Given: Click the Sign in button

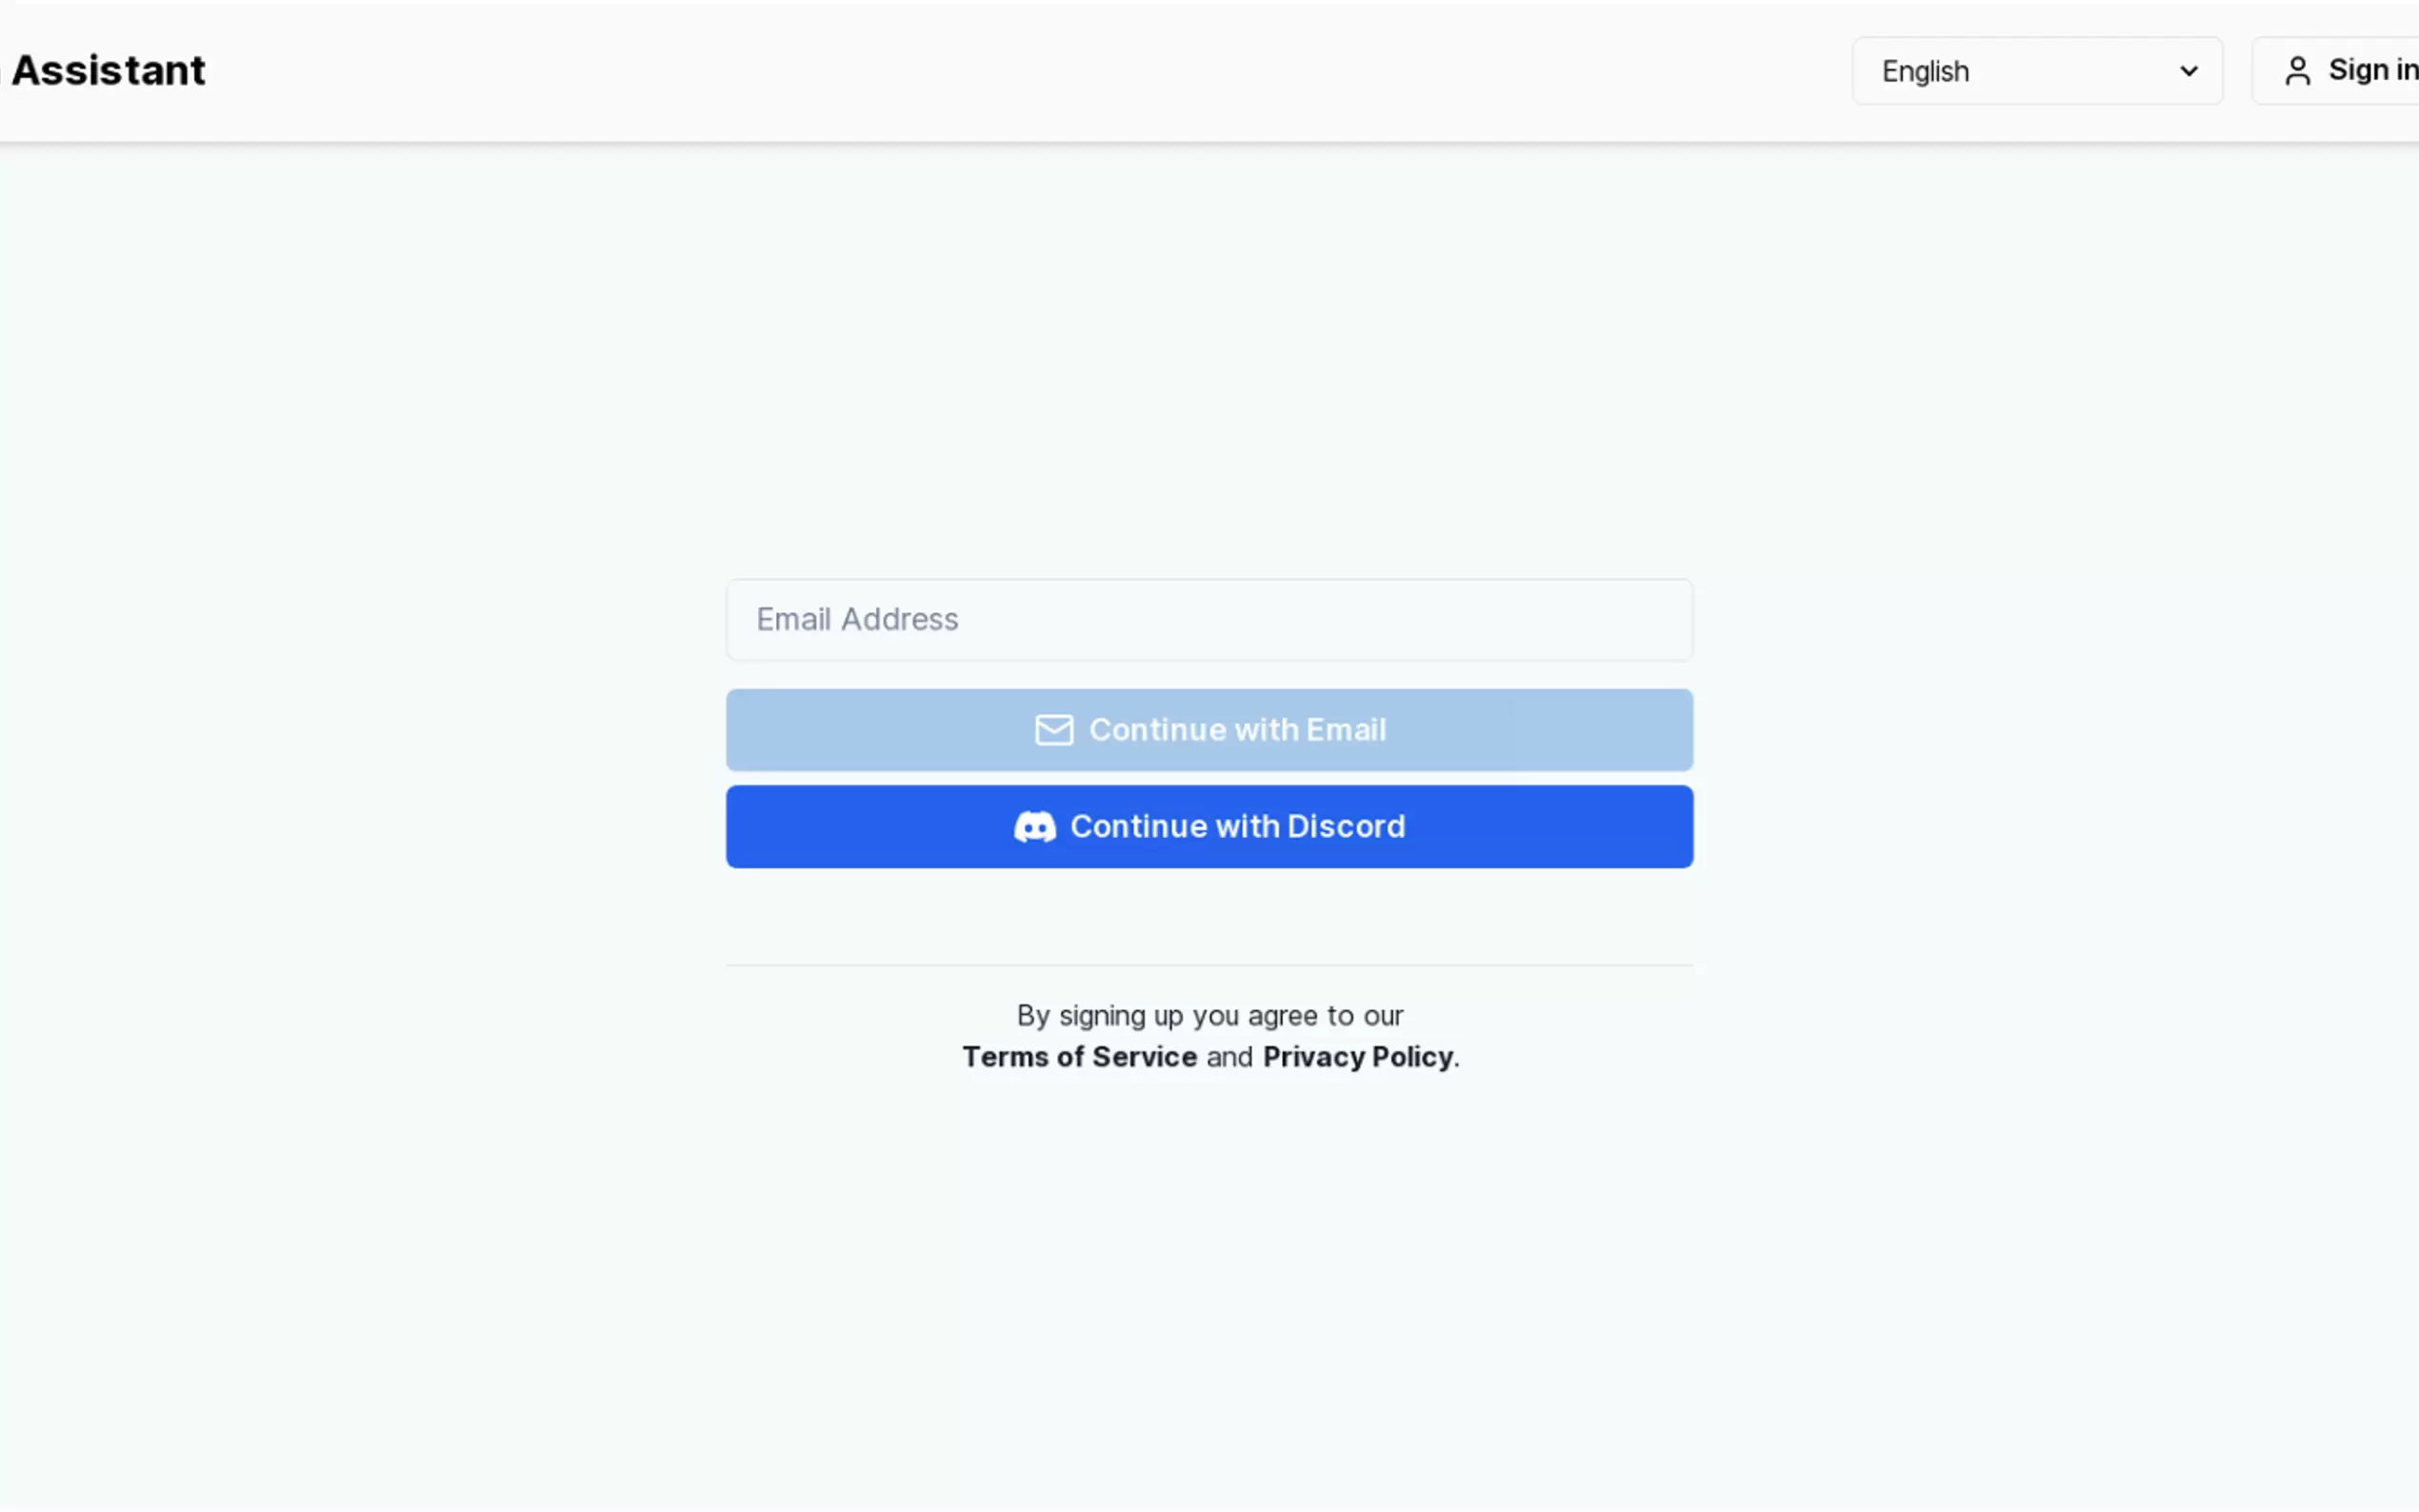Looking at the screenshot, I should click(x=2360, y=70).
